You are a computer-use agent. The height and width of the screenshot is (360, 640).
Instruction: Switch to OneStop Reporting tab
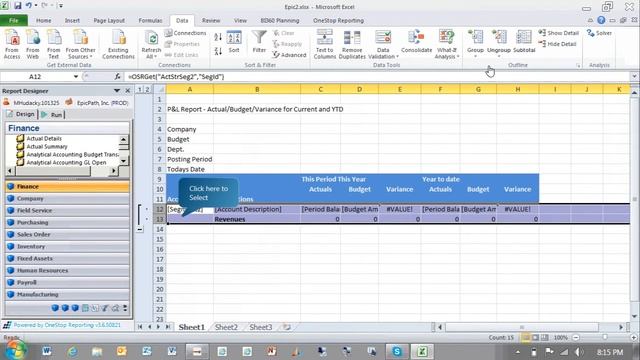pos(338,20)
